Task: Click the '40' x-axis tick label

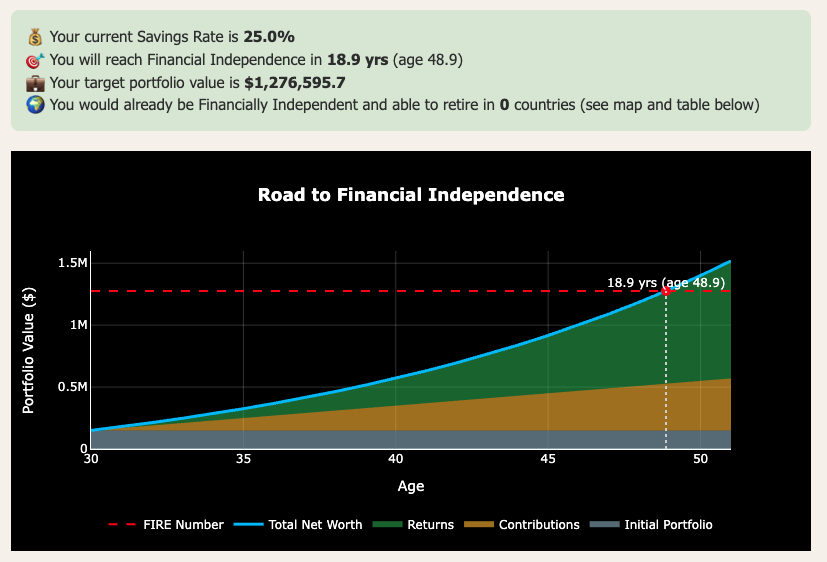Action: (x=396, y=459)
